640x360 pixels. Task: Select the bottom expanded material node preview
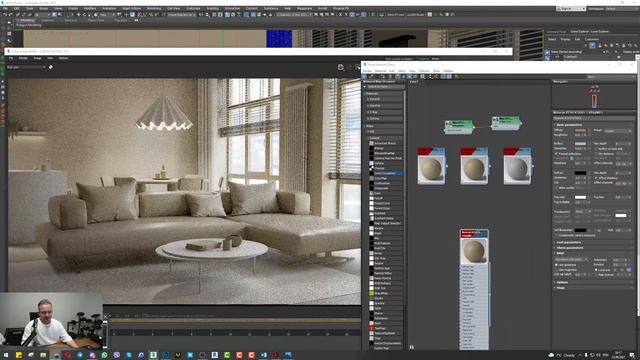[x=474, y=250]
